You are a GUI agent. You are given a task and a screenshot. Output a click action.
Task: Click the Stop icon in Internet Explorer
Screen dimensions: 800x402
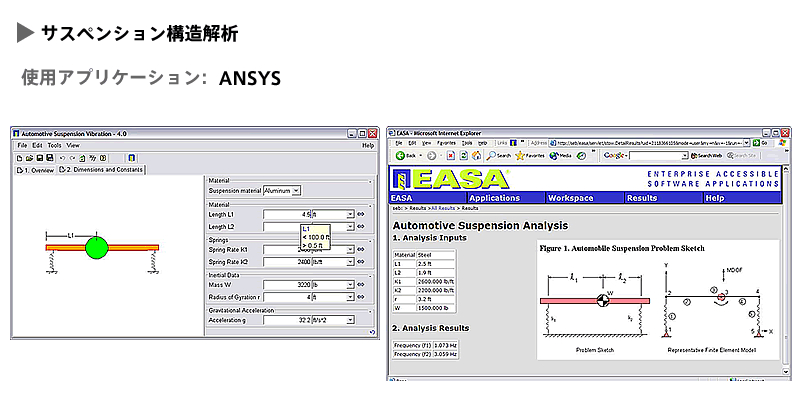point(451,156)
